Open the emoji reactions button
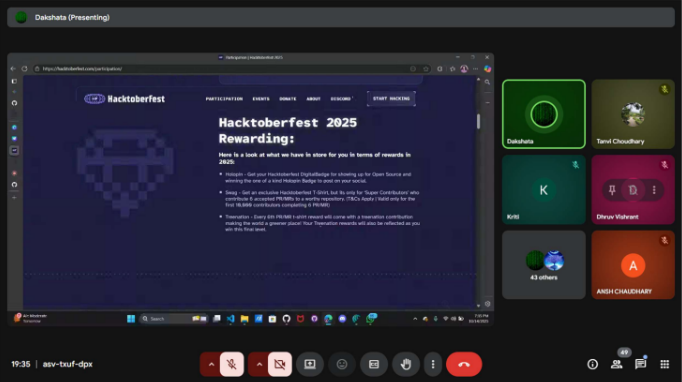Screen dimensions: 682x382 point(342,364)
